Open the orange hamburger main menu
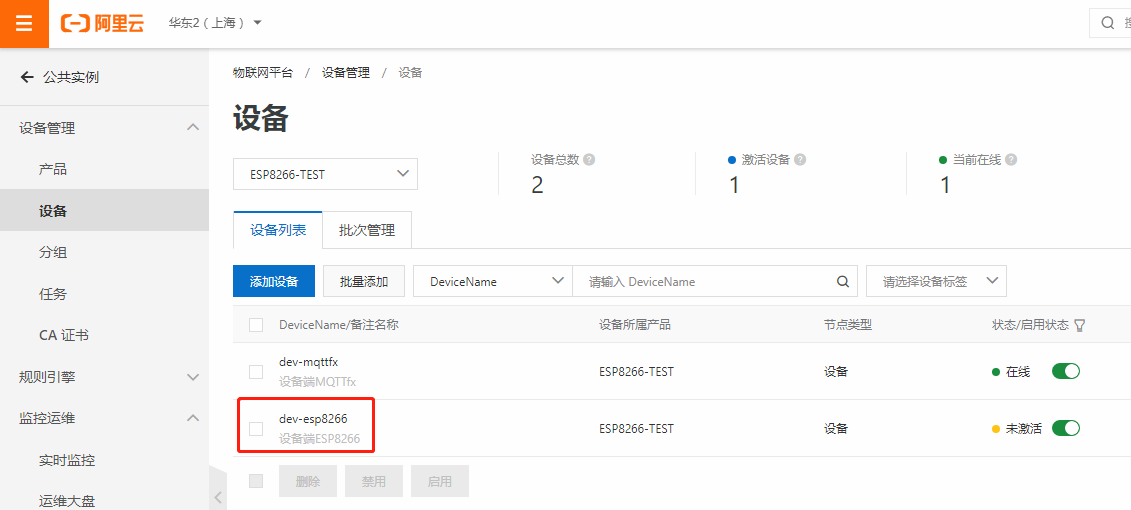Screen dimensions: 1131x510 (24, 23)
